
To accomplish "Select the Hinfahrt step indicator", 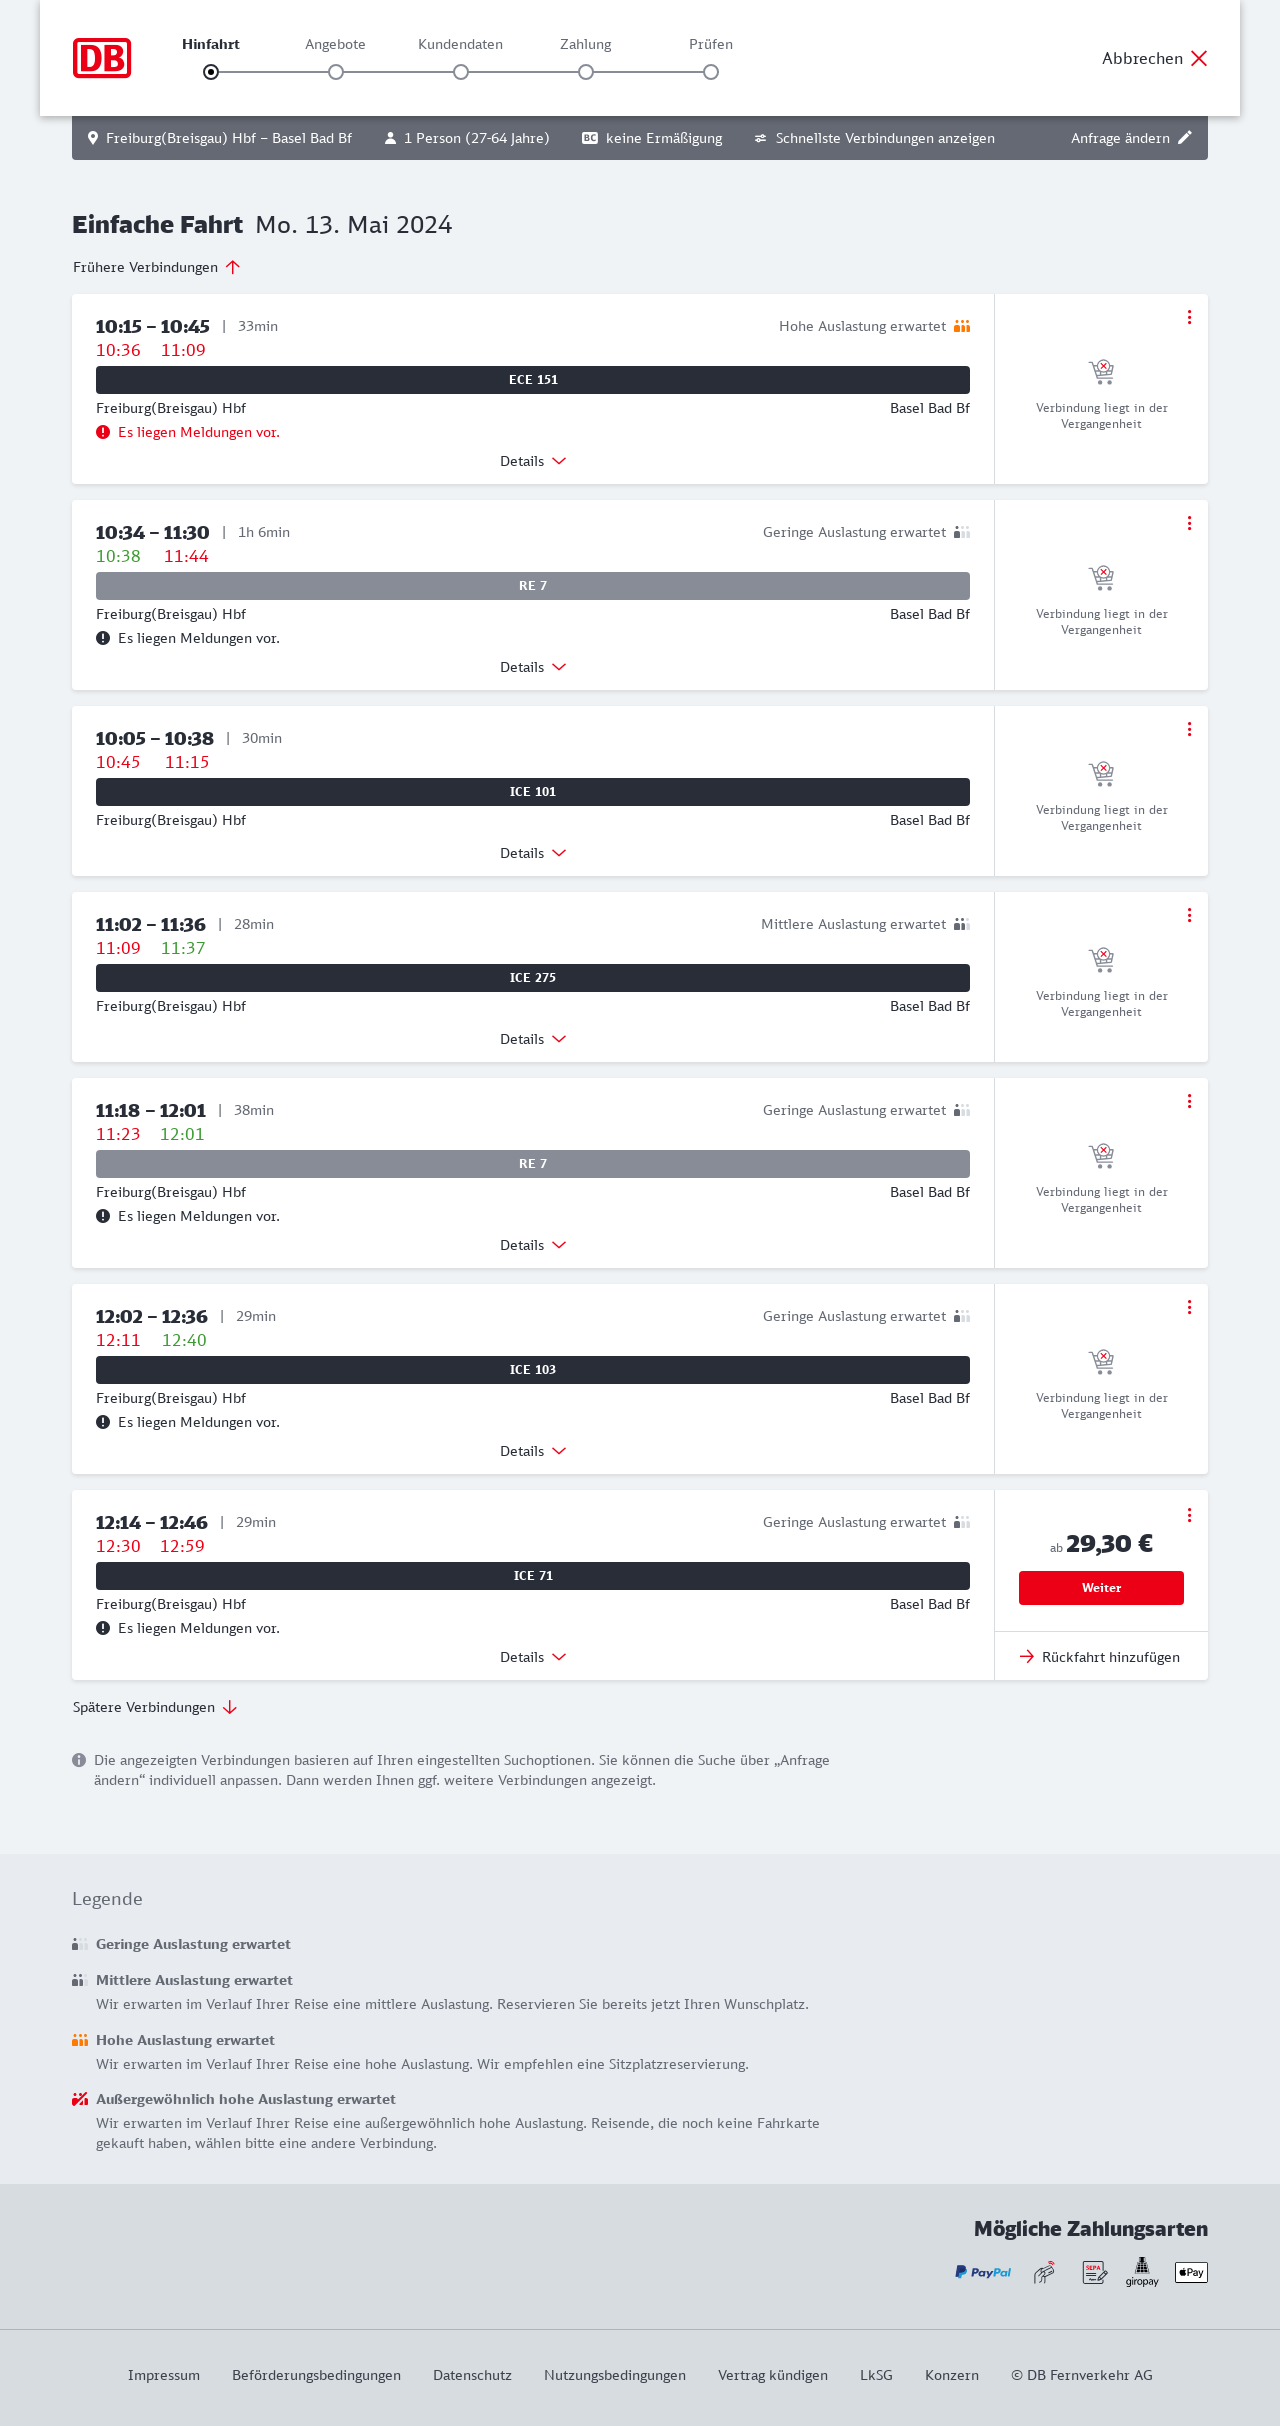I will (x=211, y=72).
